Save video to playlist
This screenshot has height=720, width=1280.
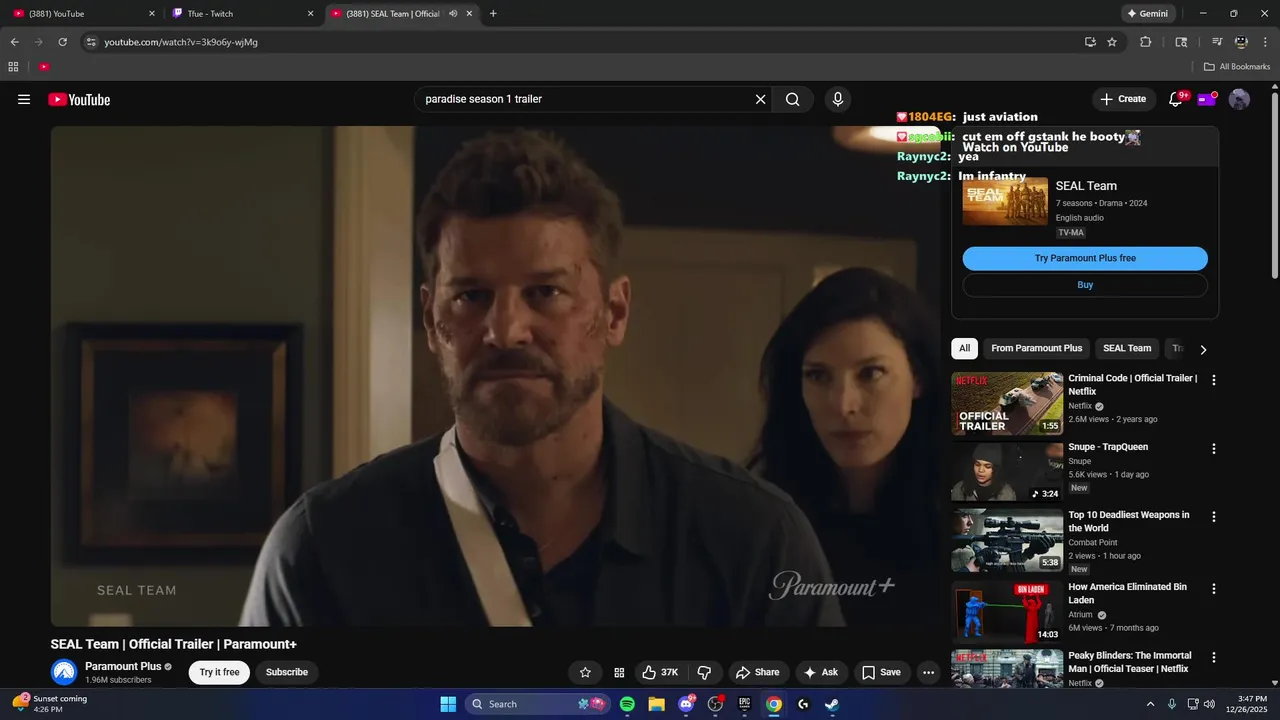tap(881, 672)
